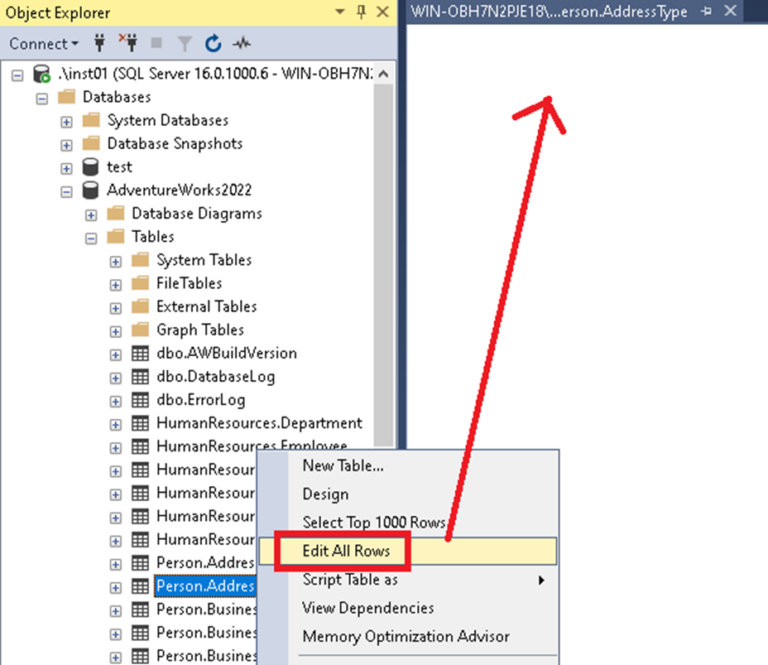Click the Disconnect icon with red X
Viewport: 768px width, 665px height.
127,44
